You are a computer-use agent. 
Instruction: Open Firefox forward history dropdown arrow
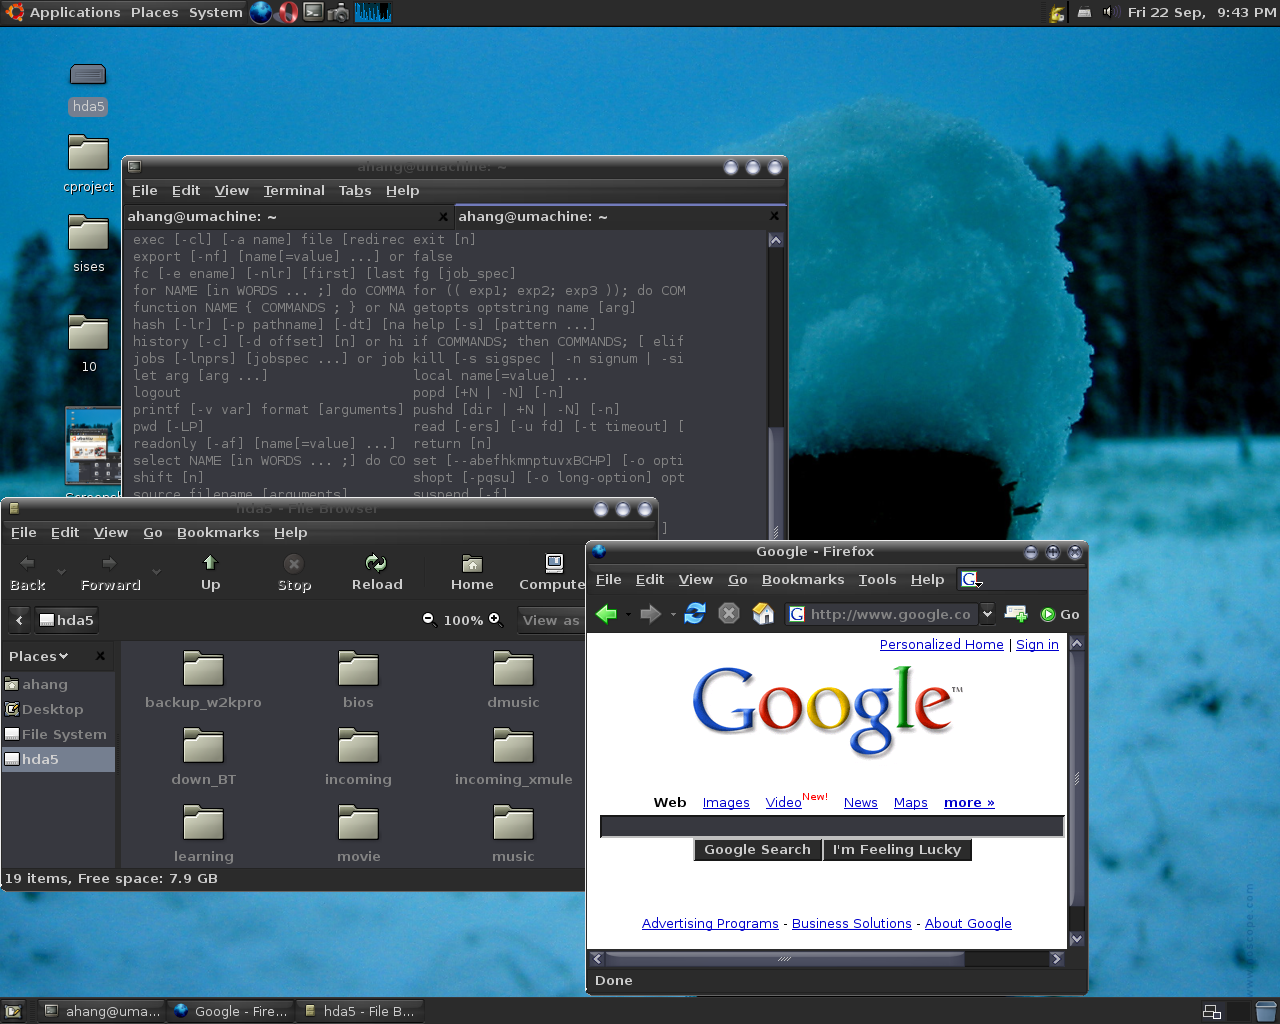point(672,614)
